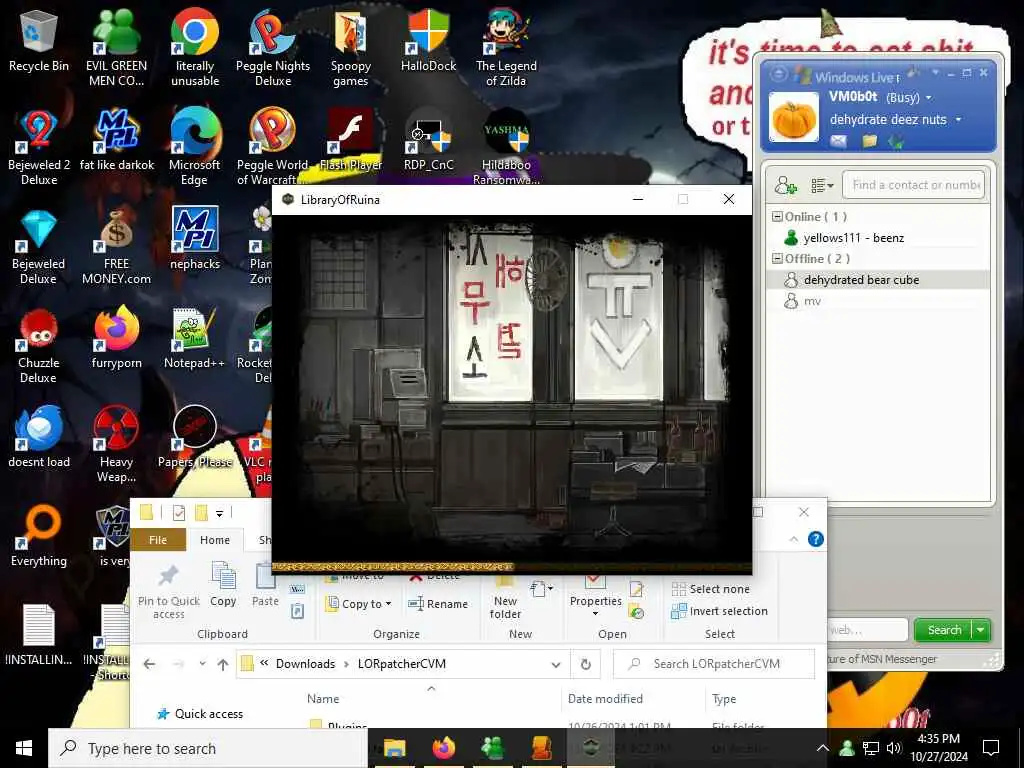Click the Search LORpatcherCVM box
This screenshot has height=768, width=1024.
714,664
